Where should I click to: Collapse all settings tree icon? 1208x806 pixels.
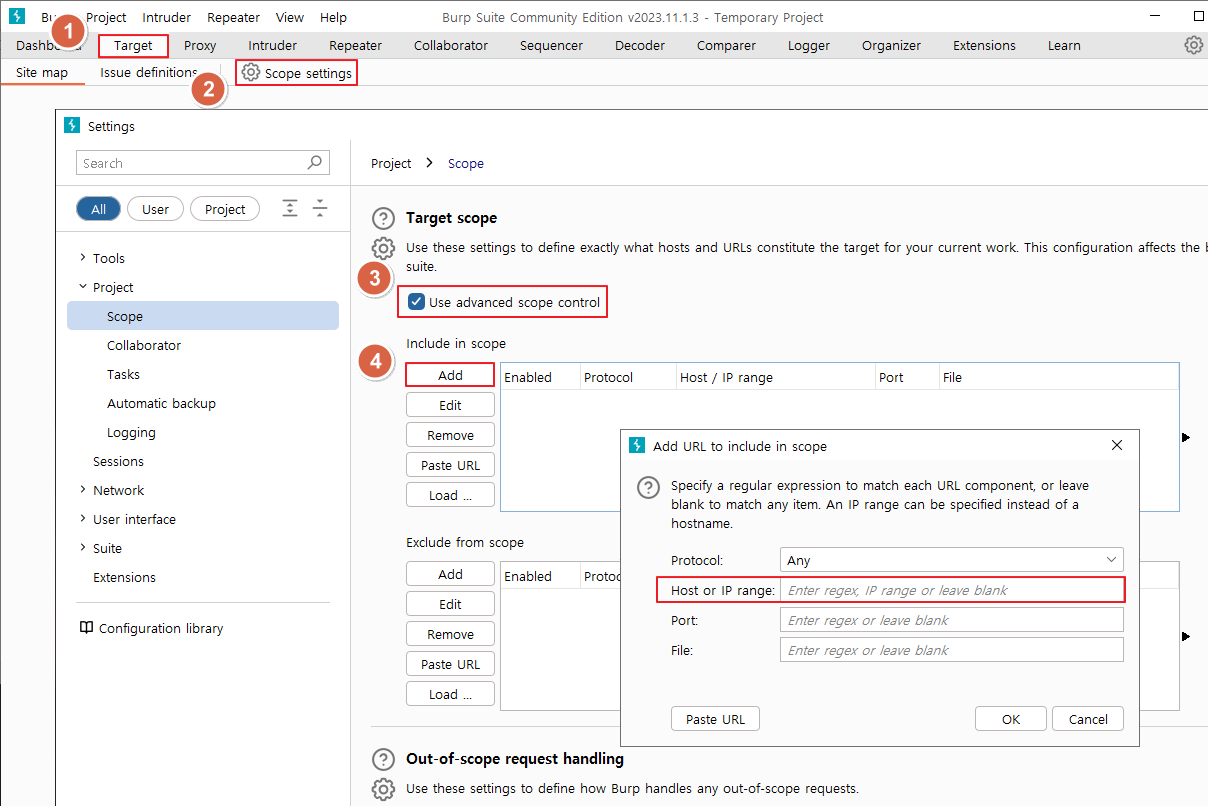tap(320, 208)
